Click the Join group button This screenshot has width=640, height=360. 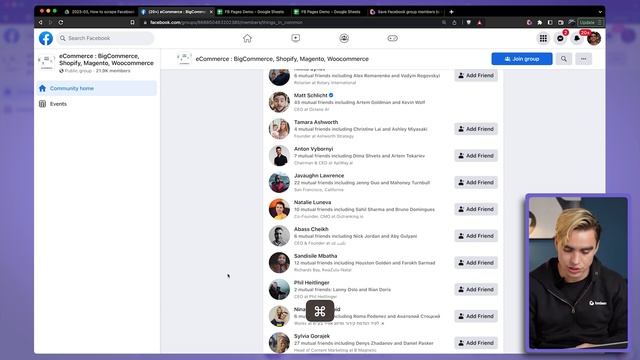(x=522, y=59)
